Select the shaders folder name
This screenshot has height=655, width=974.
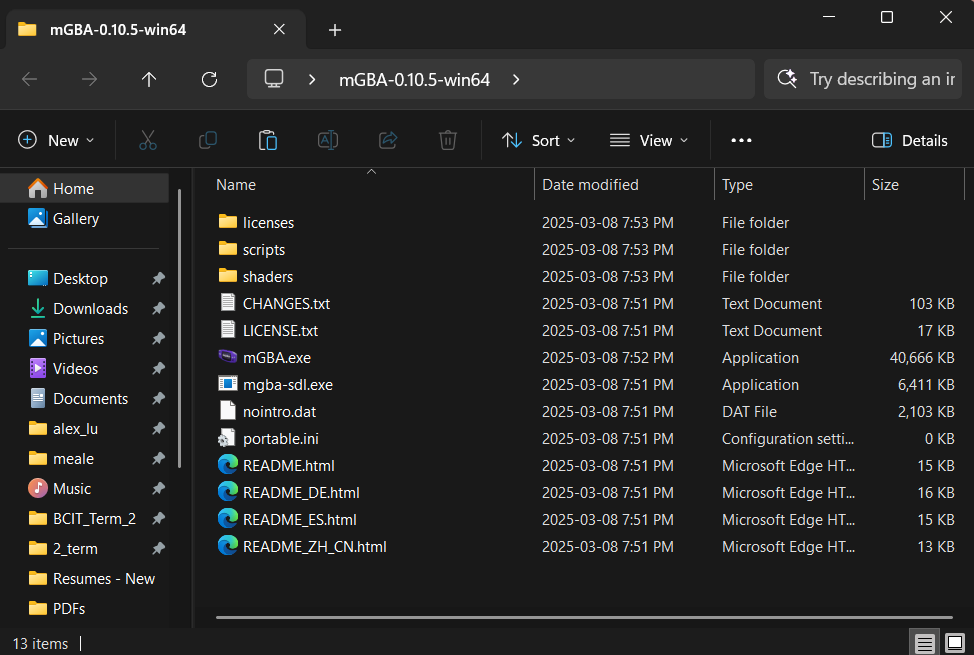268,277
